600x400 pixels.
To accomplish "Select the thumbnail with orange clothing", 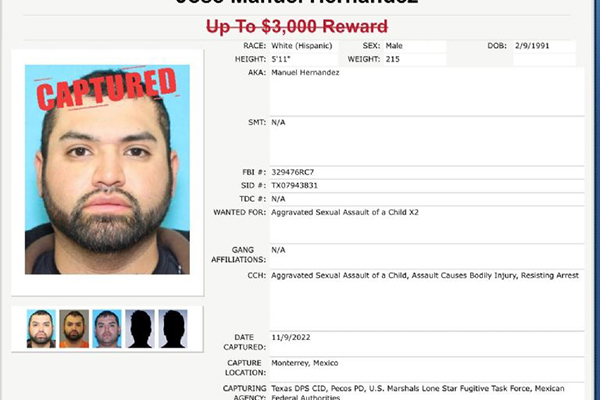I will 74,329.
